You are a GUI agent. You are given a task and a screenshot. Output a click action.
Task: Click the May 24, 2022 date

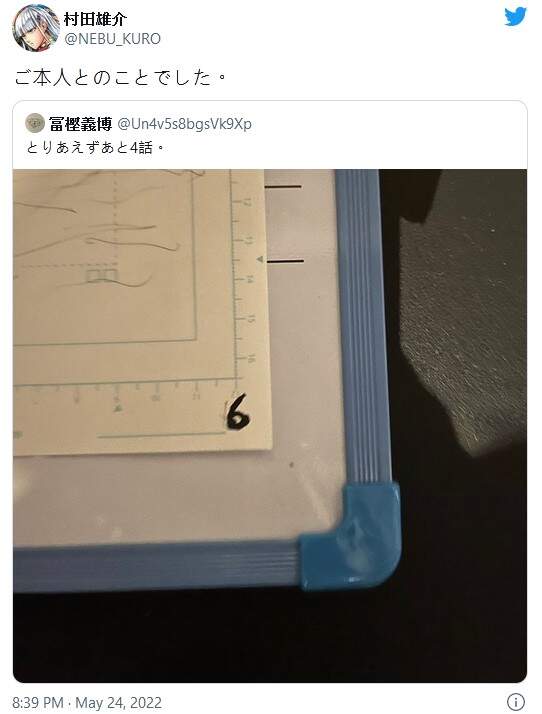coord(118,703)
